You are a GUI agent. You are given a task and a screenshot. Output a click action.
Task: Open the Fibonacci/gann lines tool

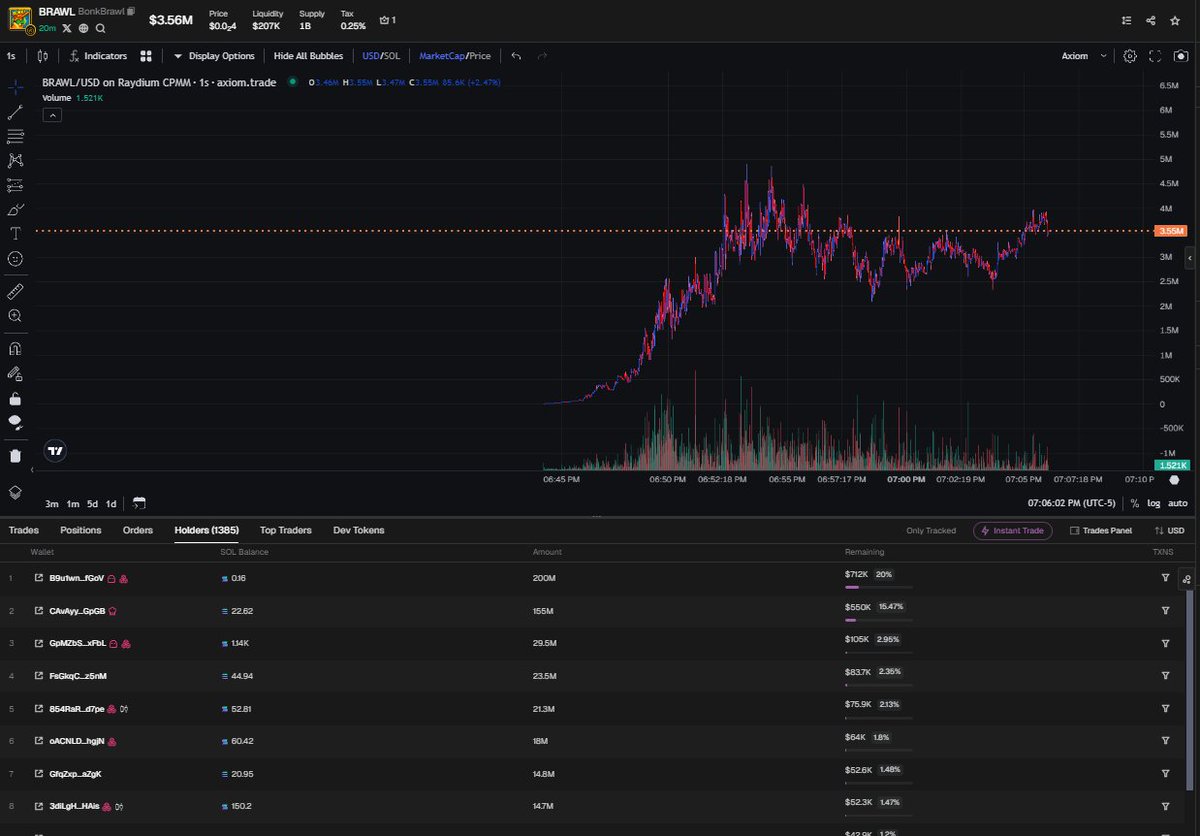(15, 136)
